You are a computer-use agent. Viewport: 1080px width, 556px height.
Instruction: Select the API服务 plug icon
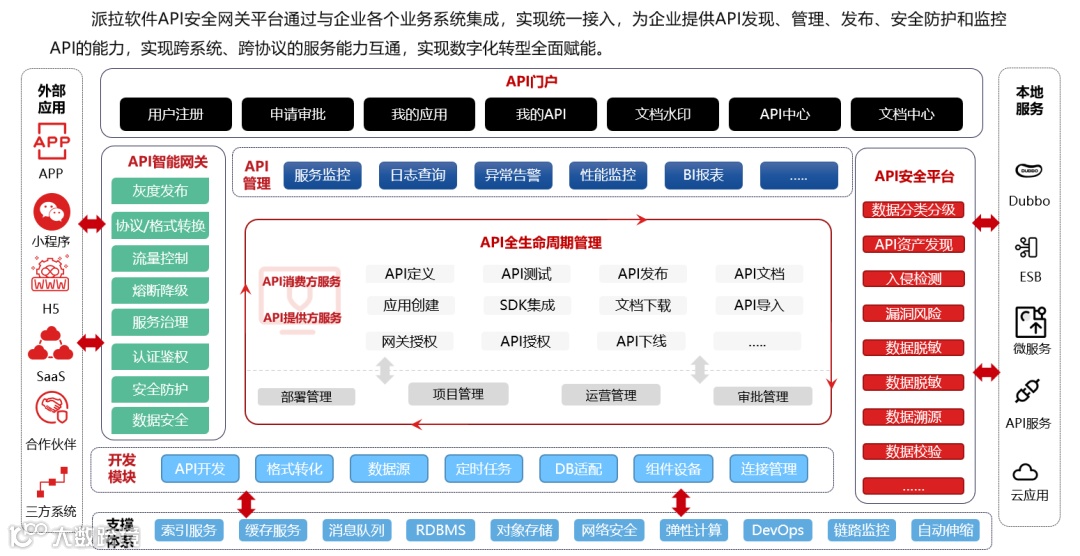tap(1028, 392)
